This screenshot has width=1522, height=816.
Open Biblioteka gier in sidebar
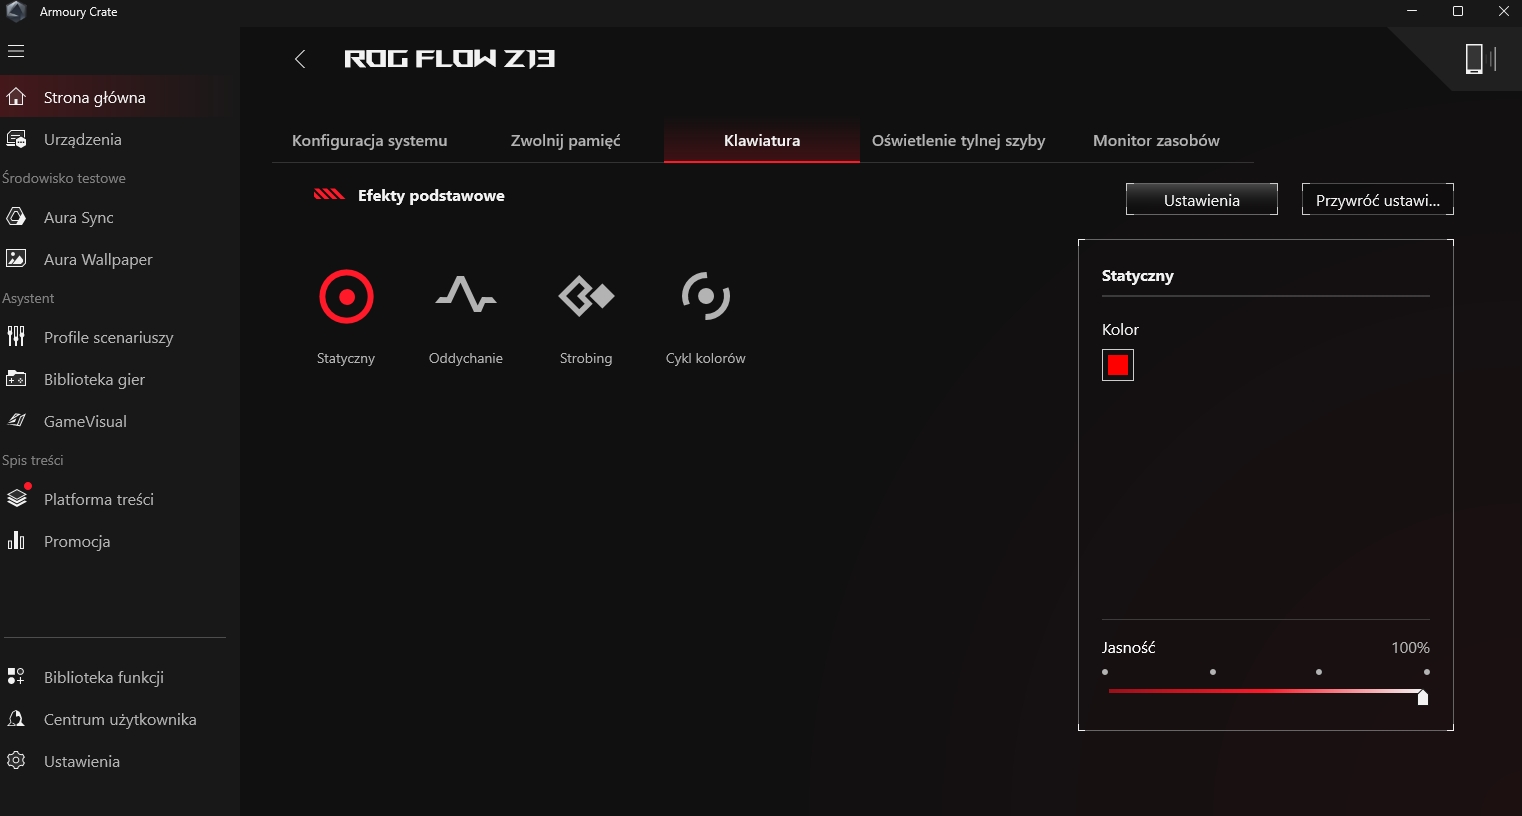(94, 380)
